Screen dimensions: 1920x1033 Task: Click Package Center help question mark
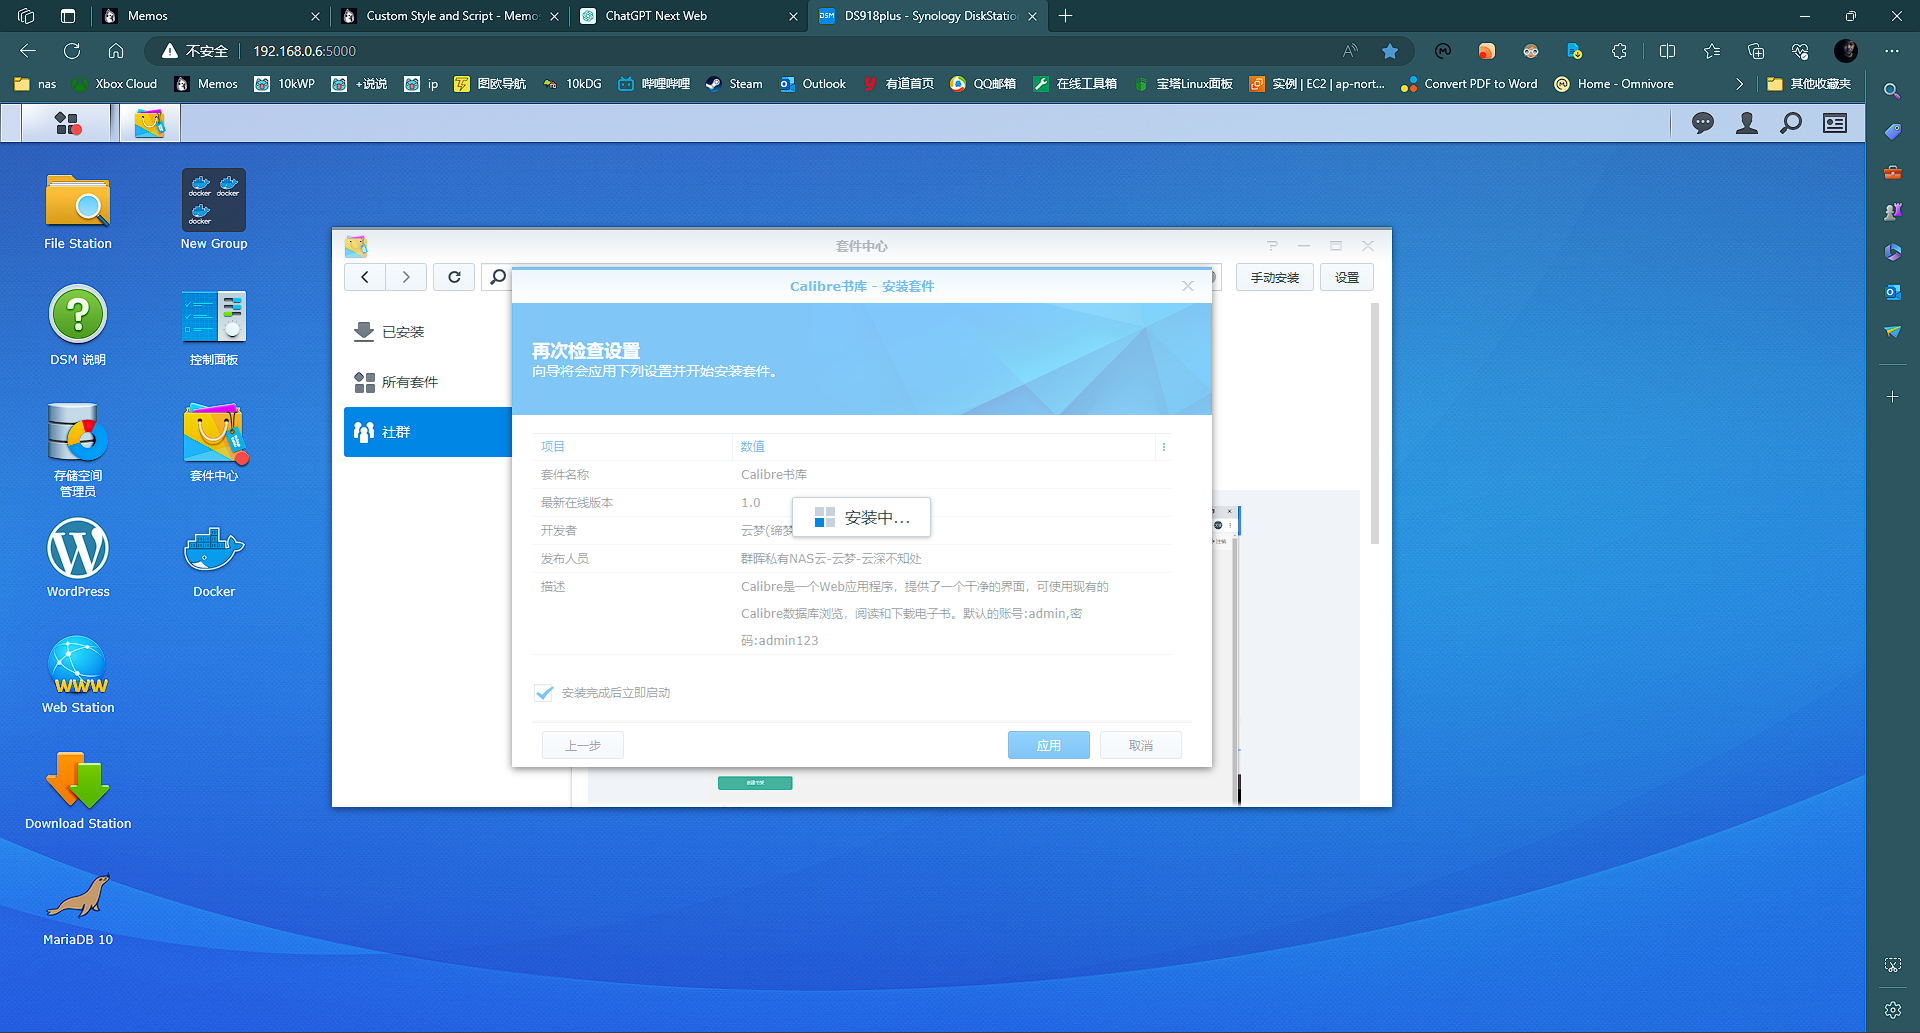1272,245
